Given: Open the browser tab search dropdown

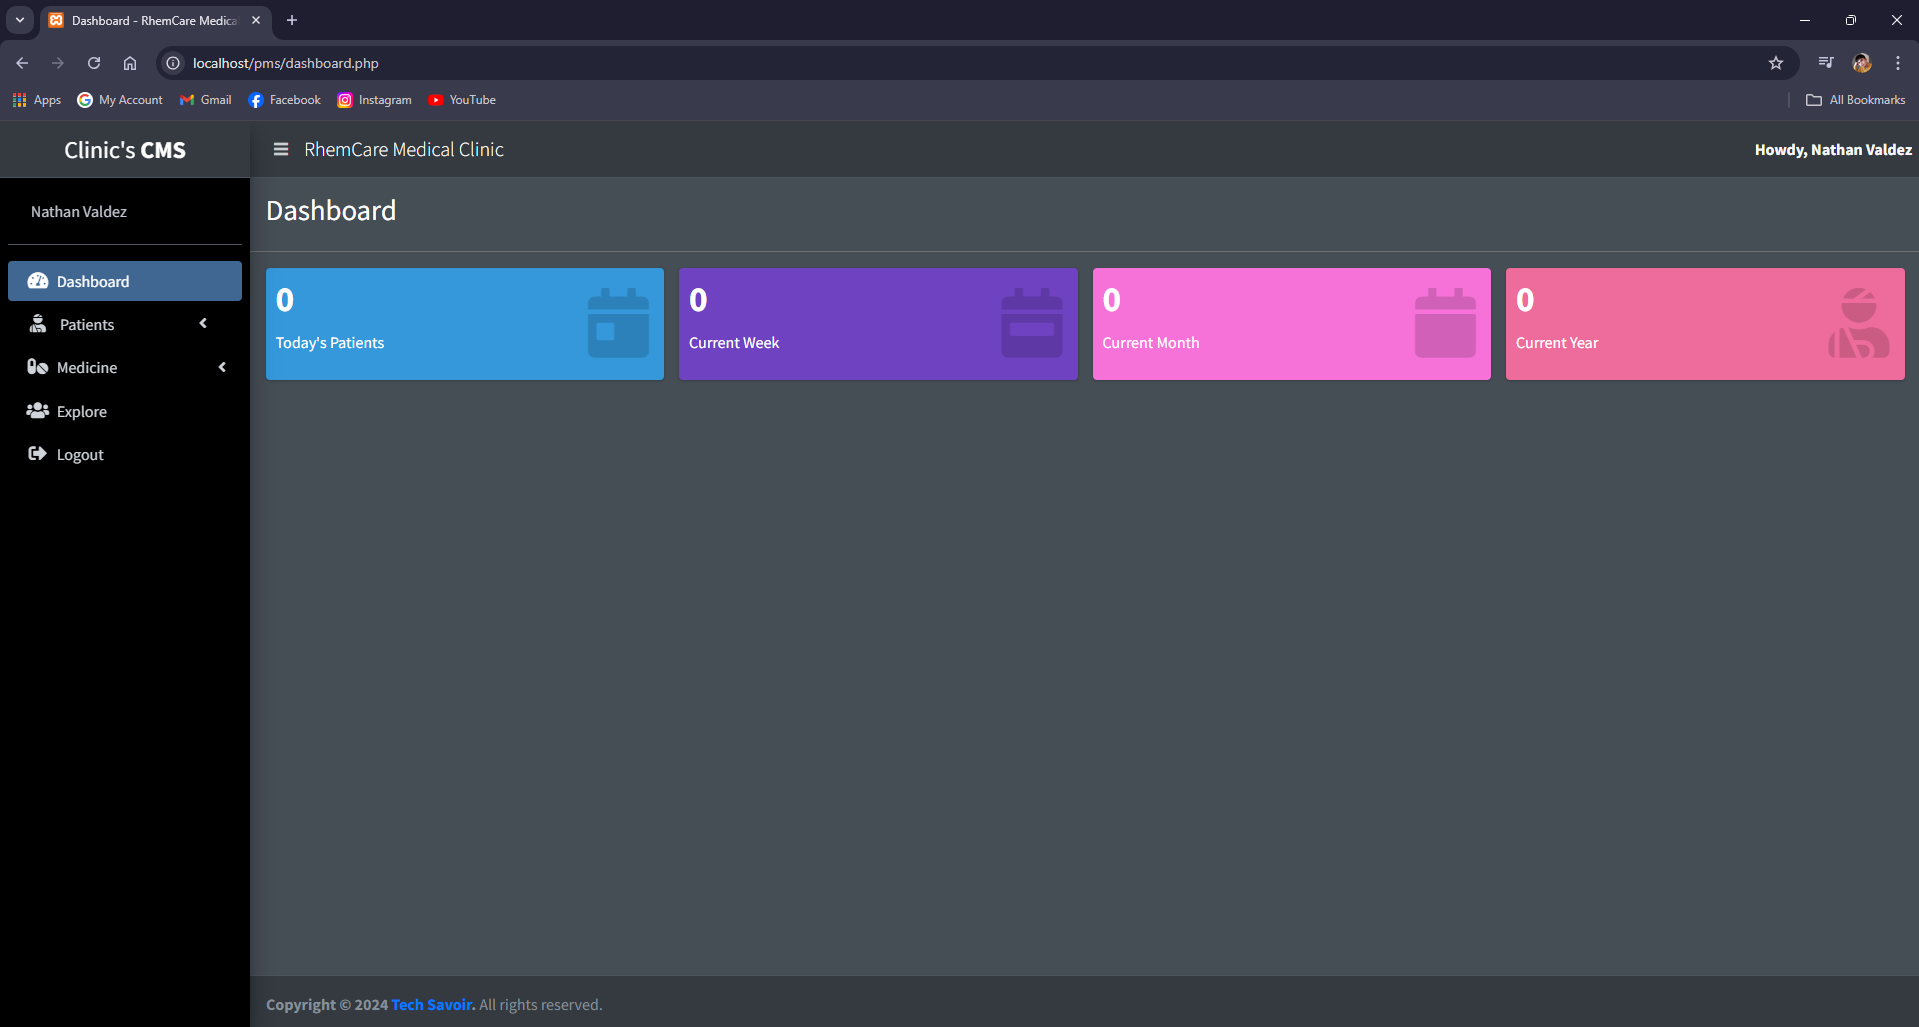Looking at the screenshot, I should pos(20,20).
